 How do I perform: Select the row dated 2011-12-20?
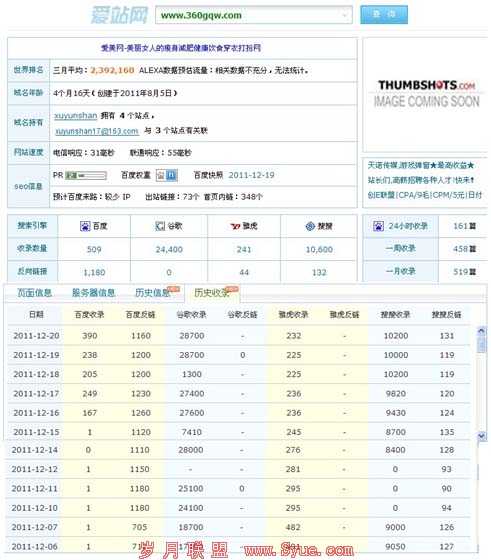pos(239,336)
